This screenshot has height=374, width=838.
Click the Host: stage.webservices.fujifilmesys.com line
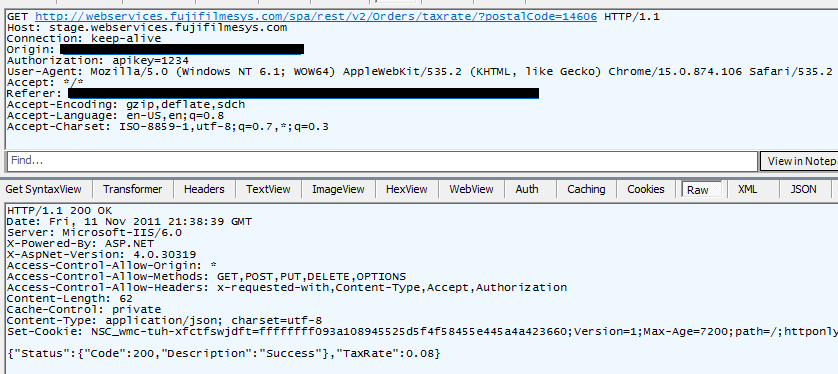point(147,28)
